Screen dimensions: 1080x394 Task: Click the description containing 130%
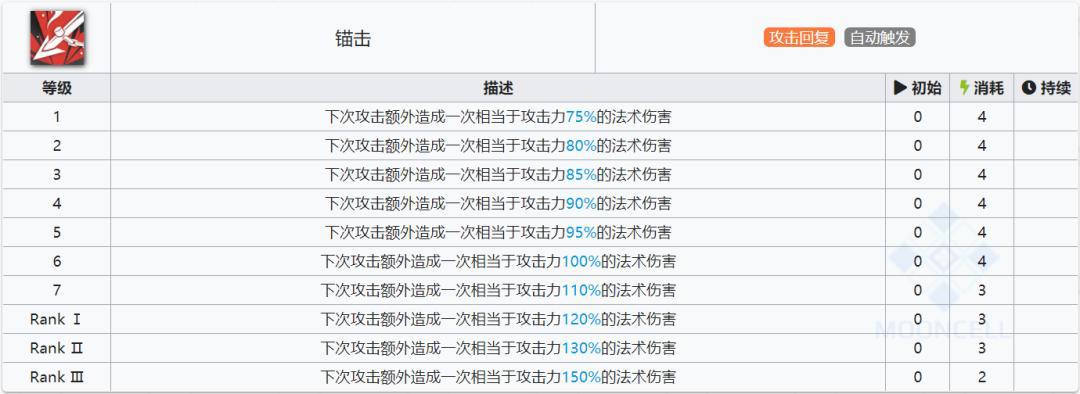(x=498, y=349)
